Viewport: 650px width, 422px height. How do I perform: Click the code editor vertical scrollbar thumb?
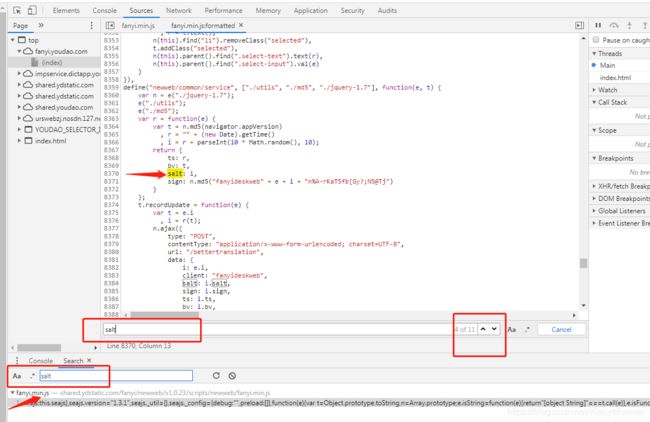[584, 263]
